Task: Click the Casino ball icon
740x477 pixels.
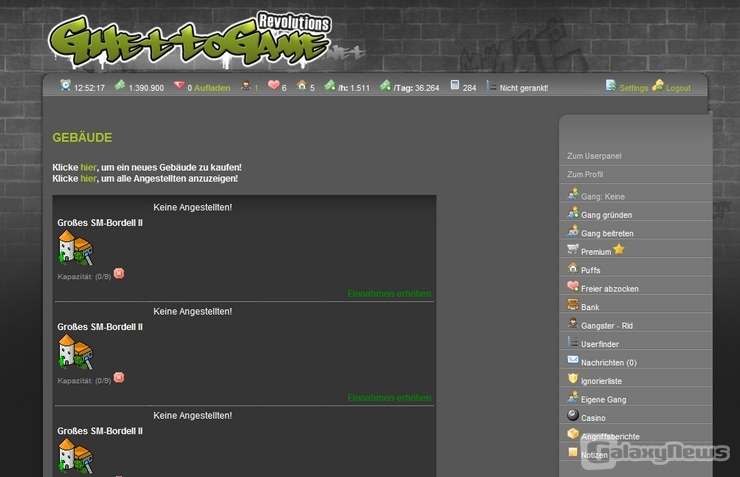Action: click(x=572, y=415)
